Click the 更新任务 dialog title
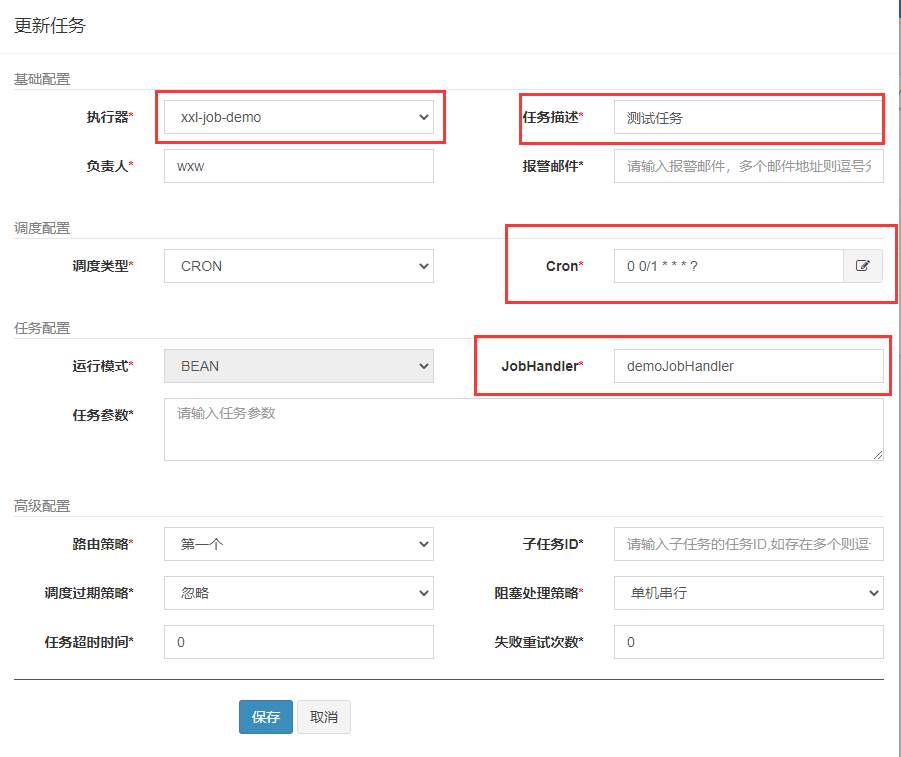Viewport: 901px width, 757px height. pos(50,26)
